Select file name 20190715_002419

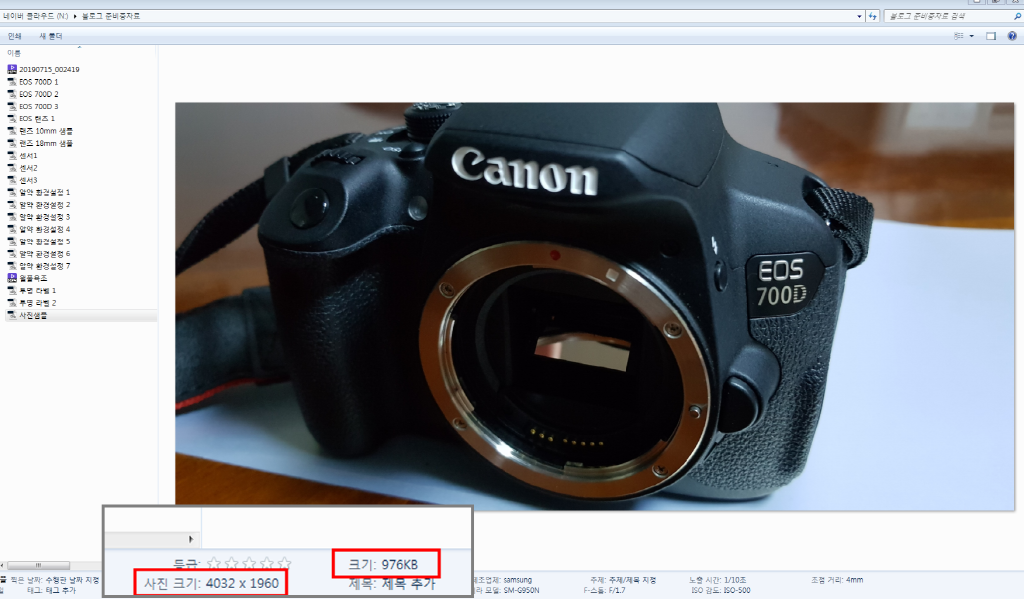tap(49, 69)
